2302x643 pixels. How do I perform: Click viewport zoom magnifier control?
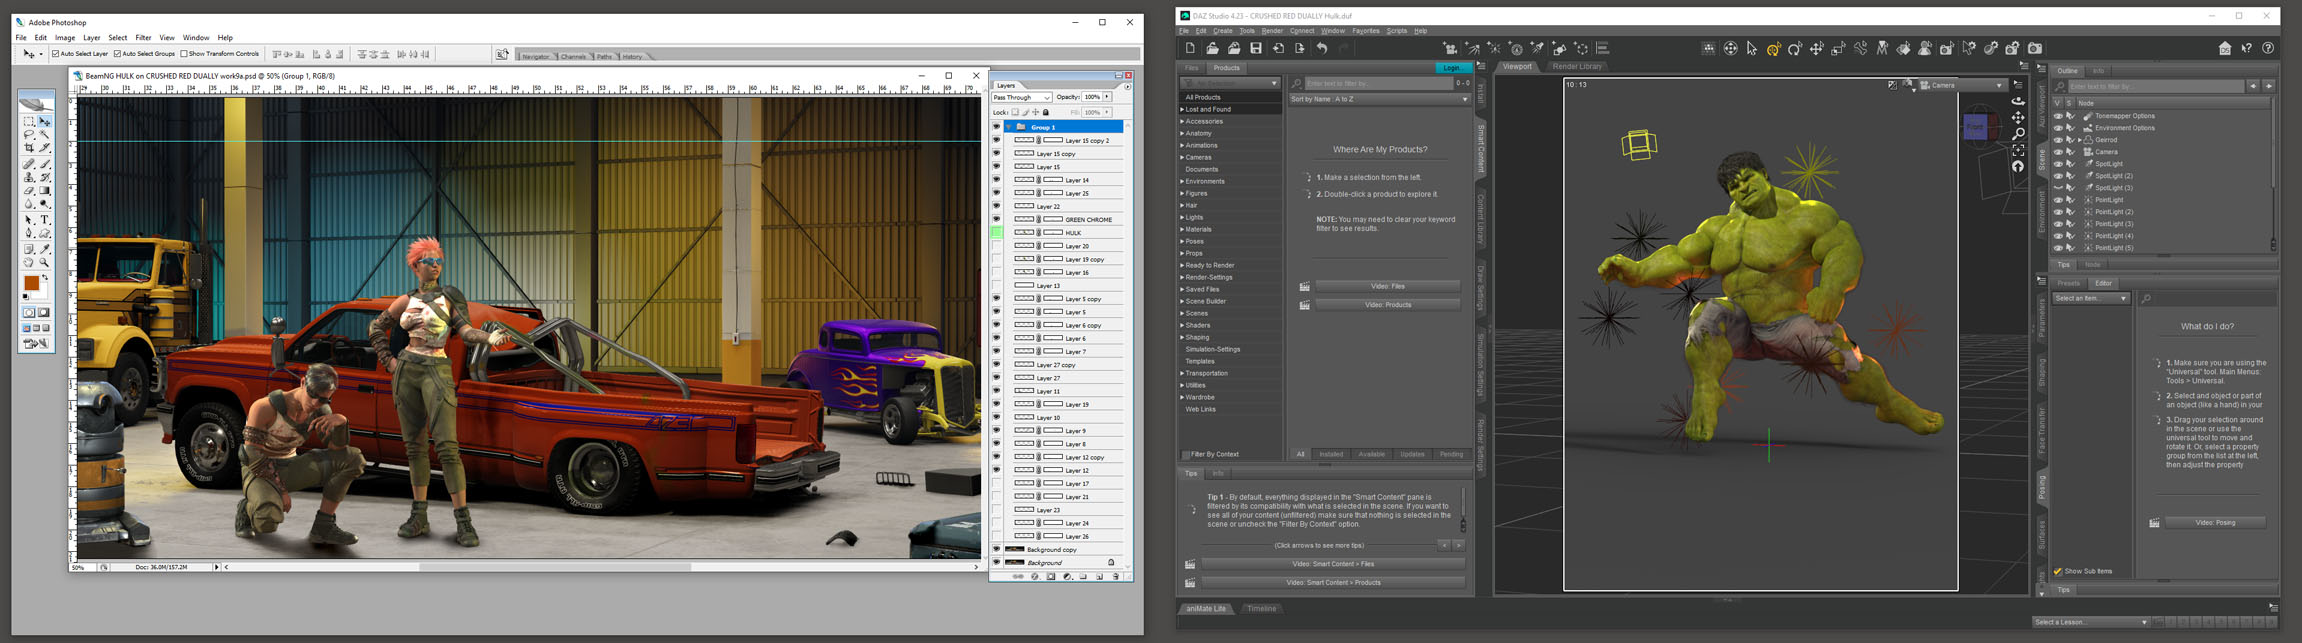[x=2018, y=134]
